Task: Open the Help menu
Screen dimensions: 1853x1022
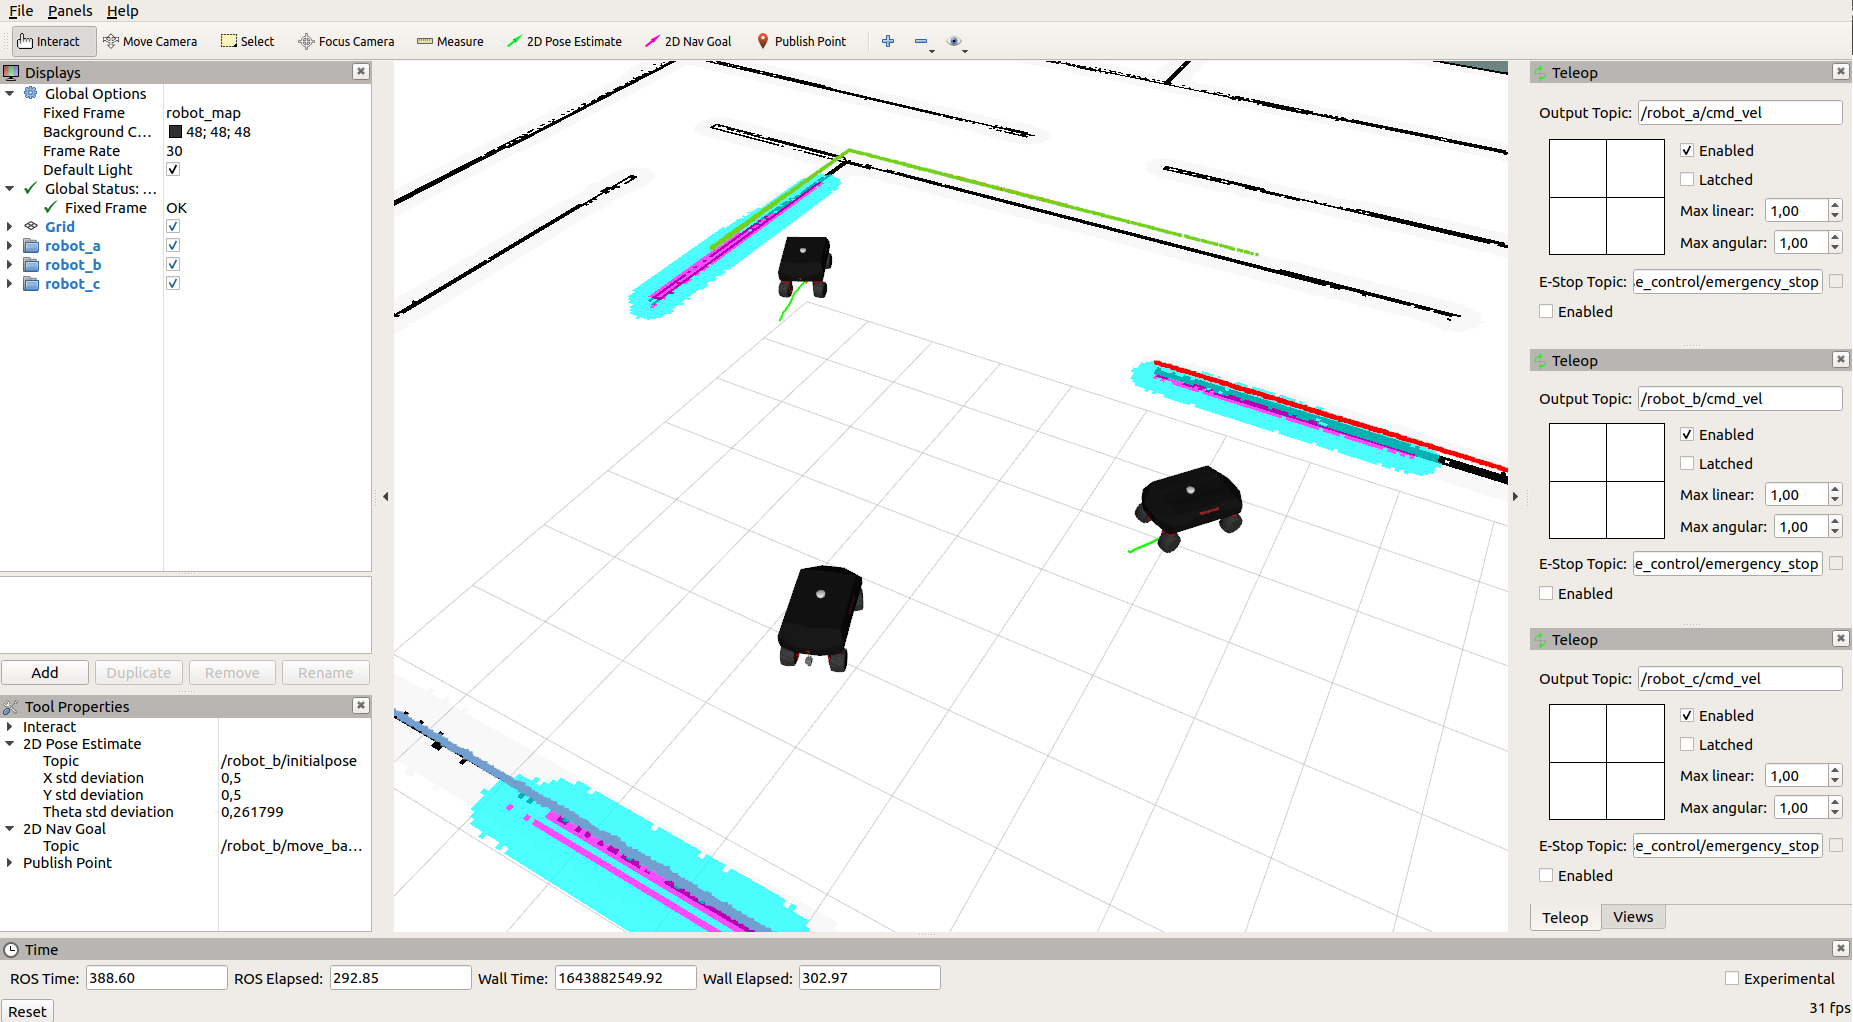Action: point(123,11)
